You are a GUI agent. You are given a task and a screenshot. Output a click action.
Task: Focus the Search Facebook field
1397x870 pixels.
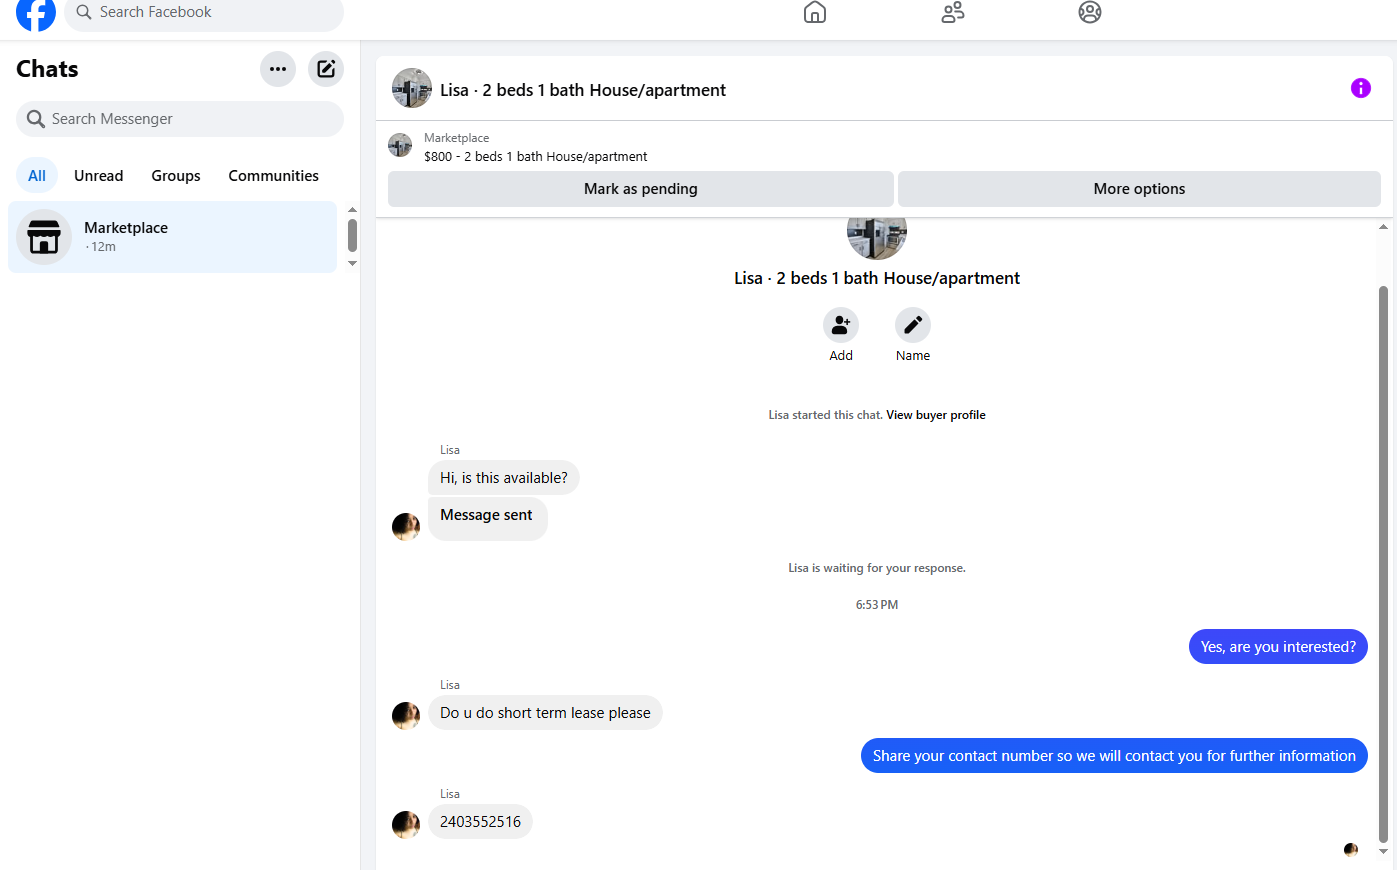click(204, 13)
